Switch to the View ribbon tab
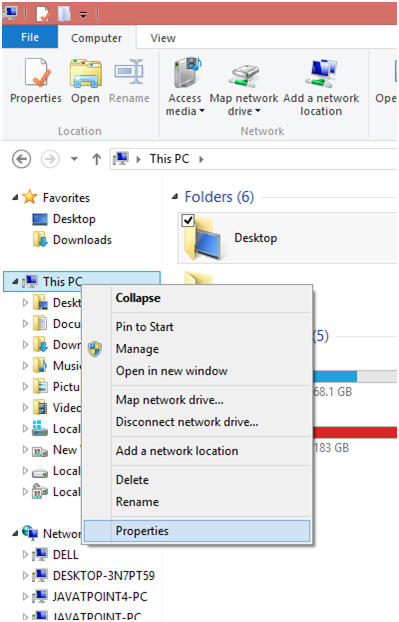The image size is (399, 622). pyautogui.click(x=163, y=38)
